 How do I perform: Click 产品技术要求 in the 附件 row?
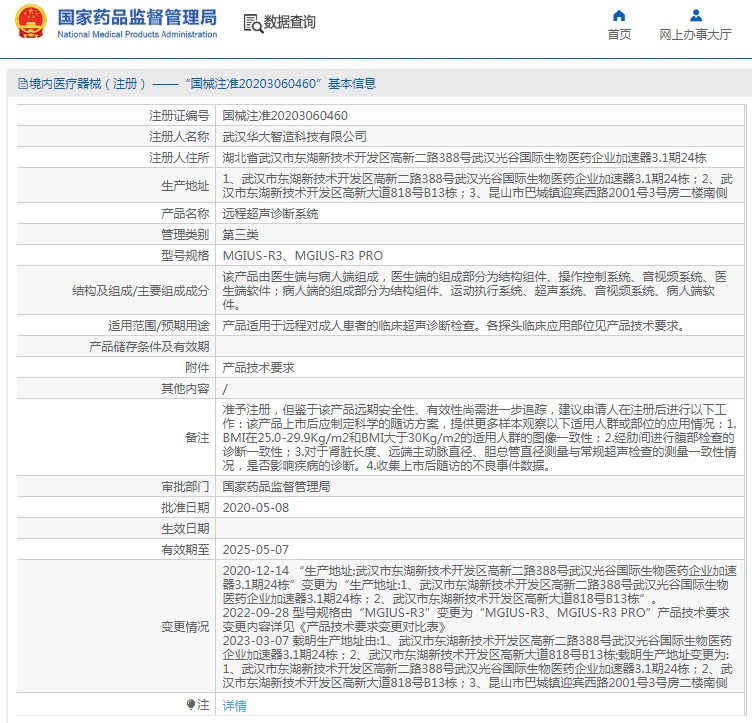tap(258, 368)
